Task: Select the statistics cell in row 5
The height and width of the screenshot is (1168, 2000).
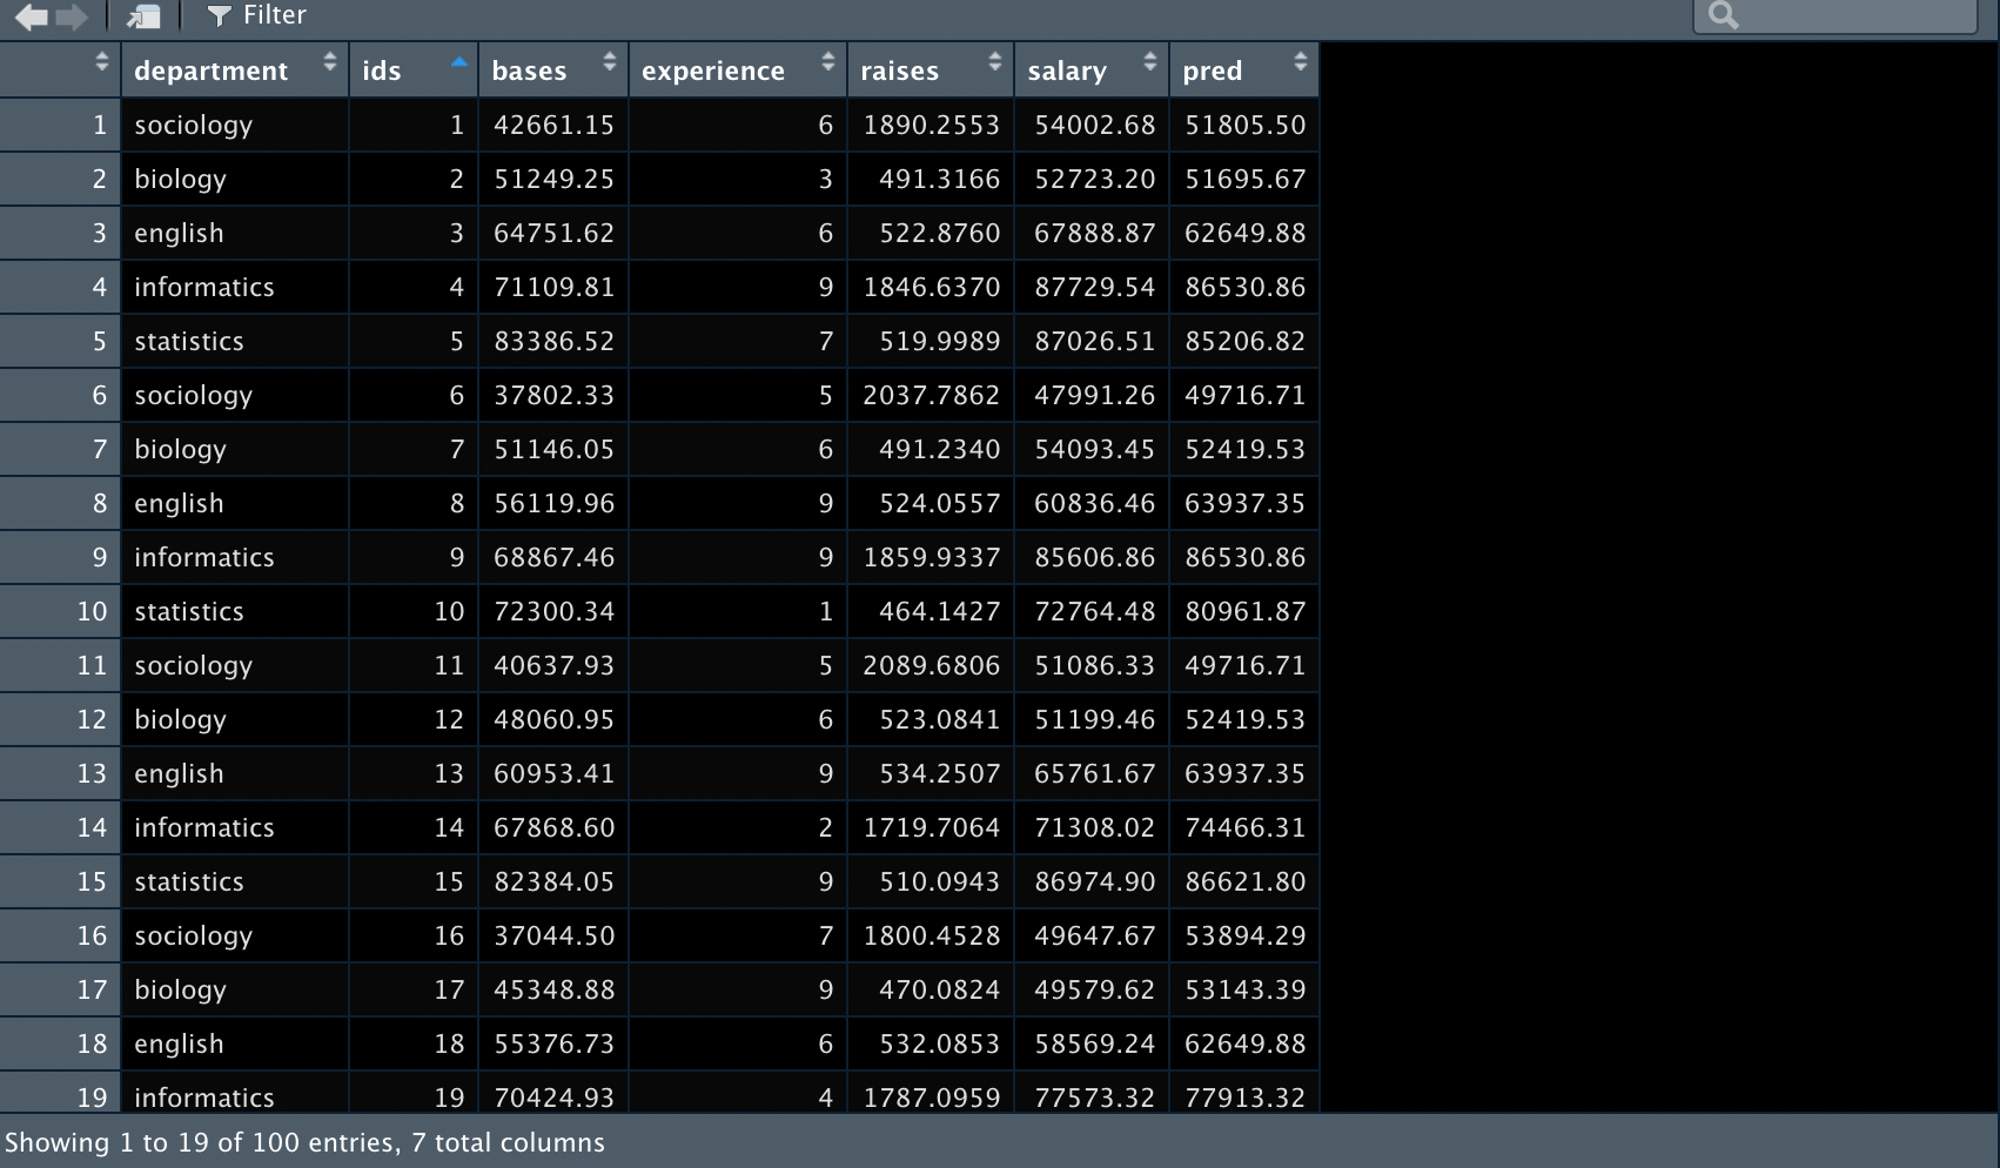Action: click(235, 341)
